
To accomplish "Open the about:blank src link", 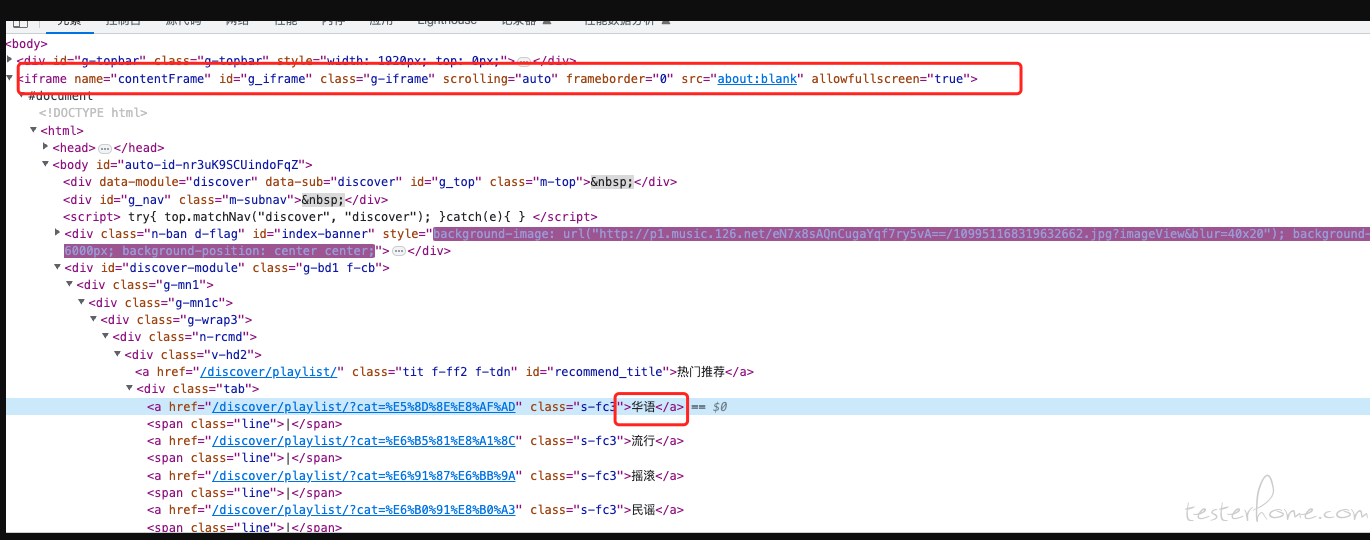I will click(757, 78).
